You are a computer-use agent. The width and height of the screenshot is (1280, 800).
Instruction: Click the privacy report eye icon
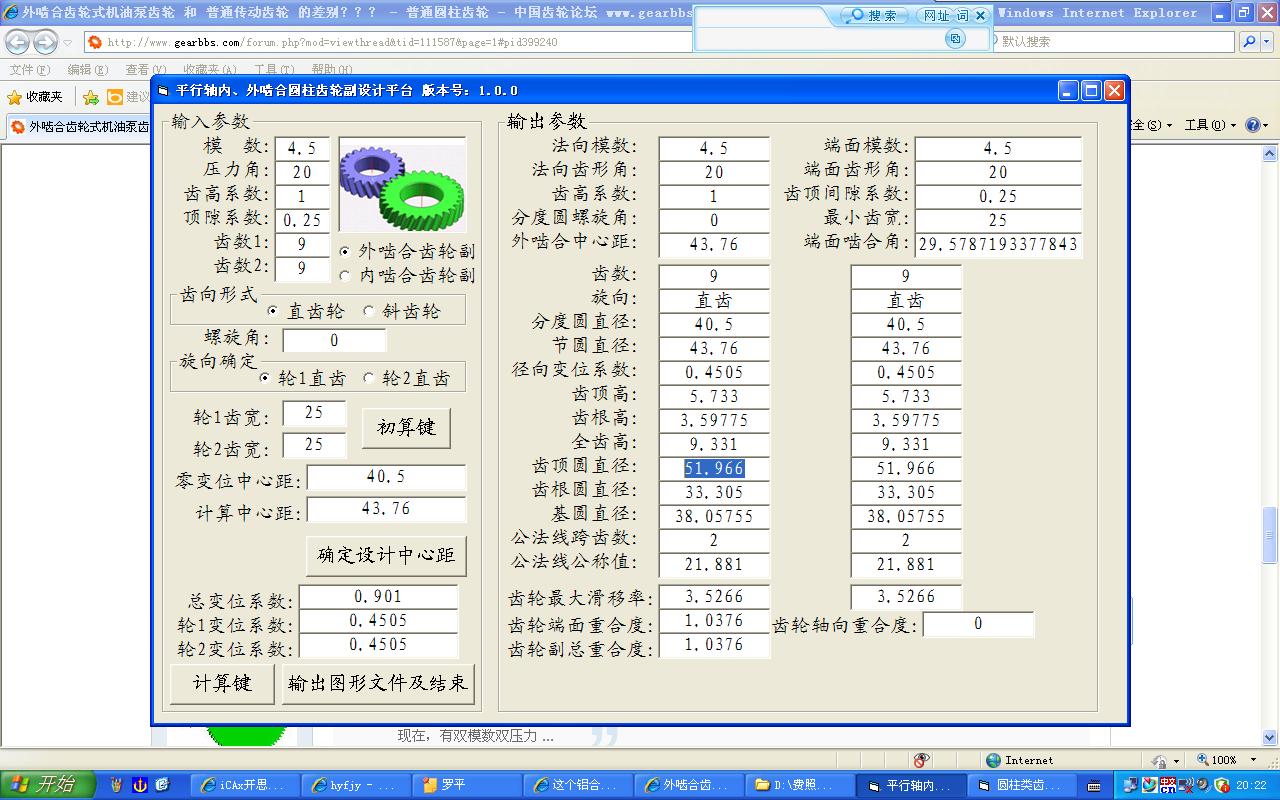point(921,760)
